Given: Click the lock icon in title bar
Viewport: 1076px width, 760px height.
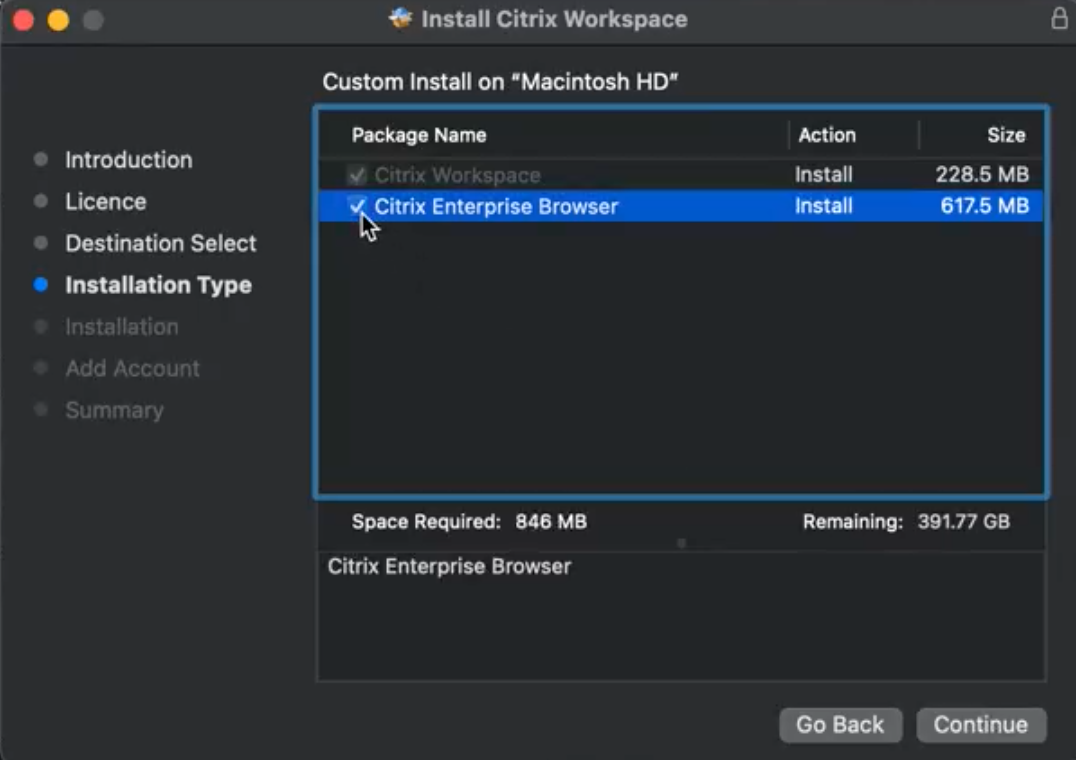Looking at the screenshot, I should [x=1059, y=19].
